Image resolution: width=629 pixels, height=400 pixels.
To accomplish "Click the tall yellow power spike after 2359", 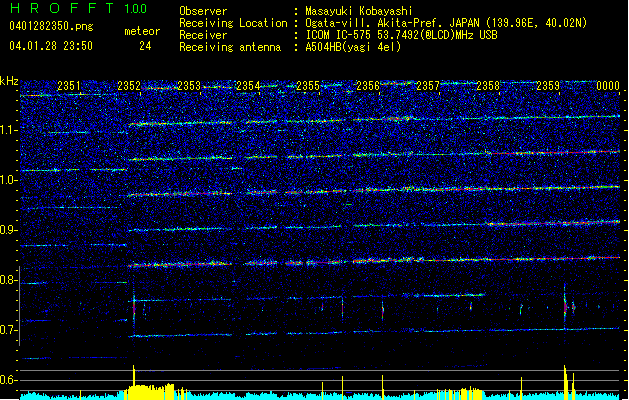I will tap(565, 382).
